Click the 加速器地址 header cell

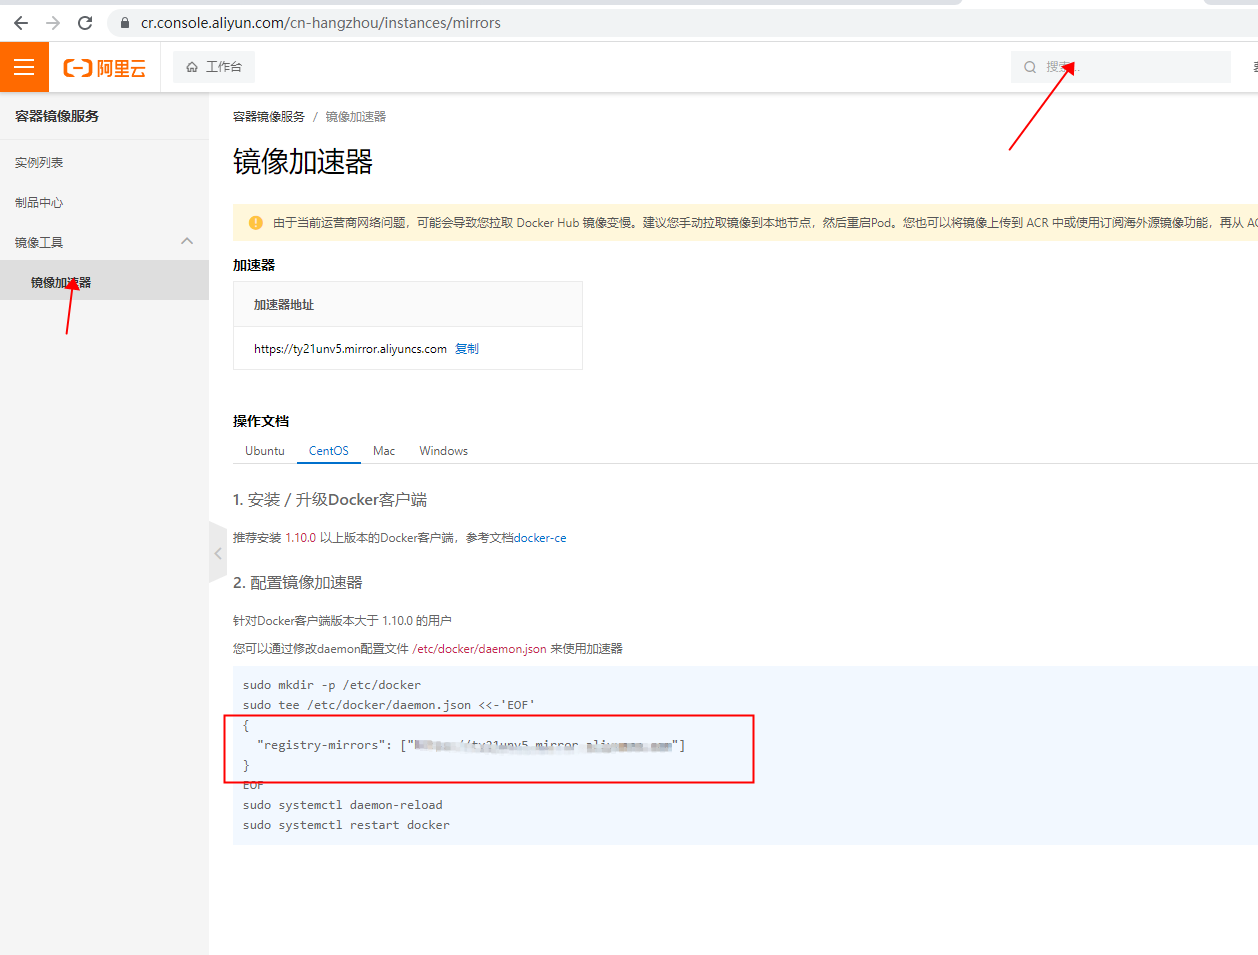click(408, 304)
